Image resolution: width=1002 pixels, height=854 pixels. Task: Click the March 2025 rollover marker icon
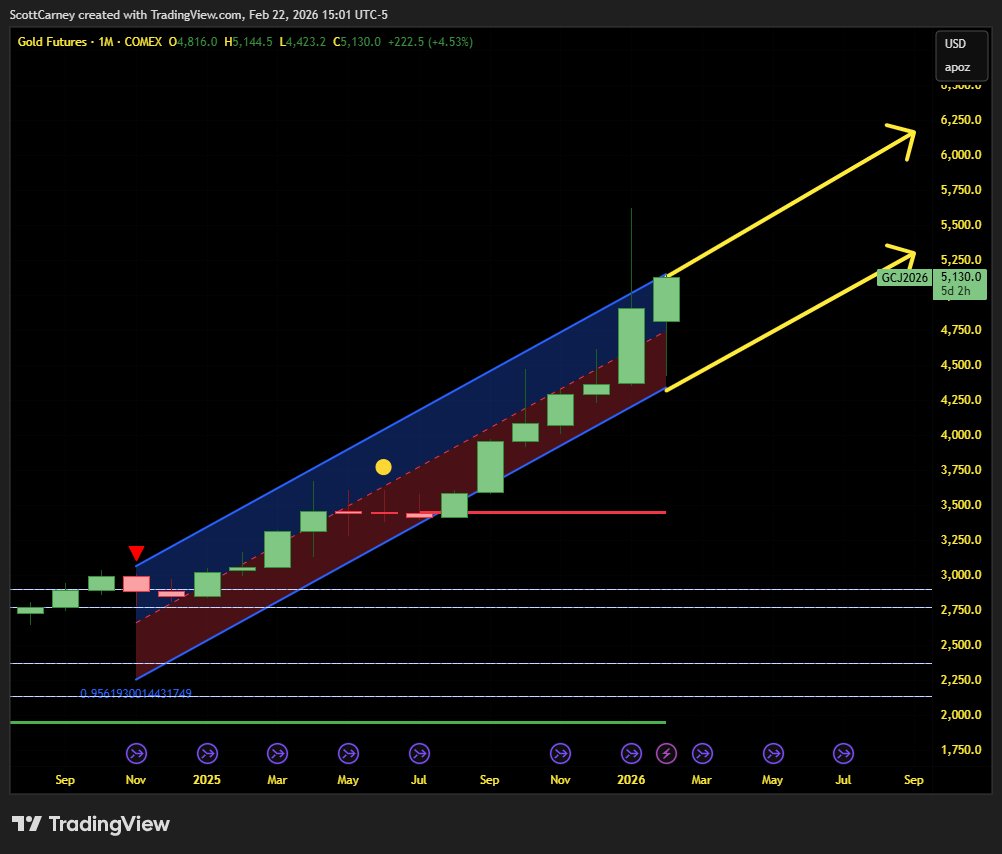coord(277,753)
